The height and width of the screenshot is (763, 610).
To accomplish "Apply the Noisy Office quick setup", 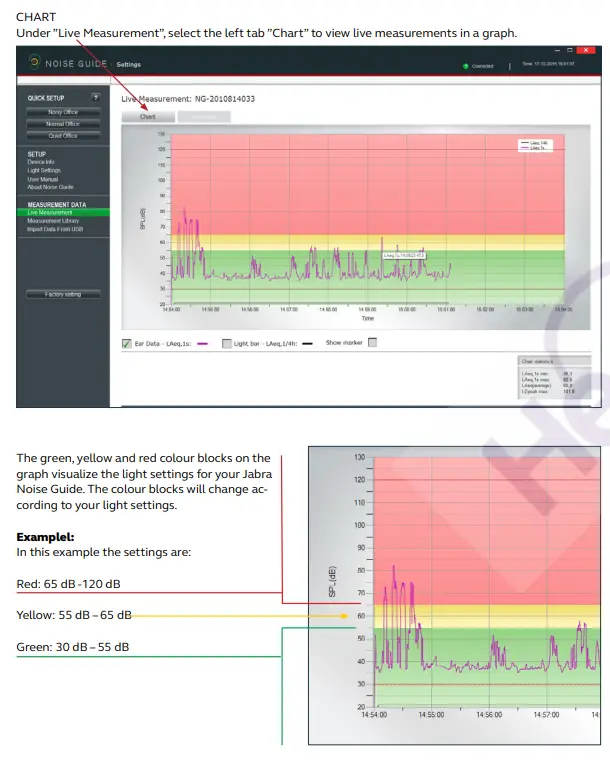I will [x=63, y=112].
